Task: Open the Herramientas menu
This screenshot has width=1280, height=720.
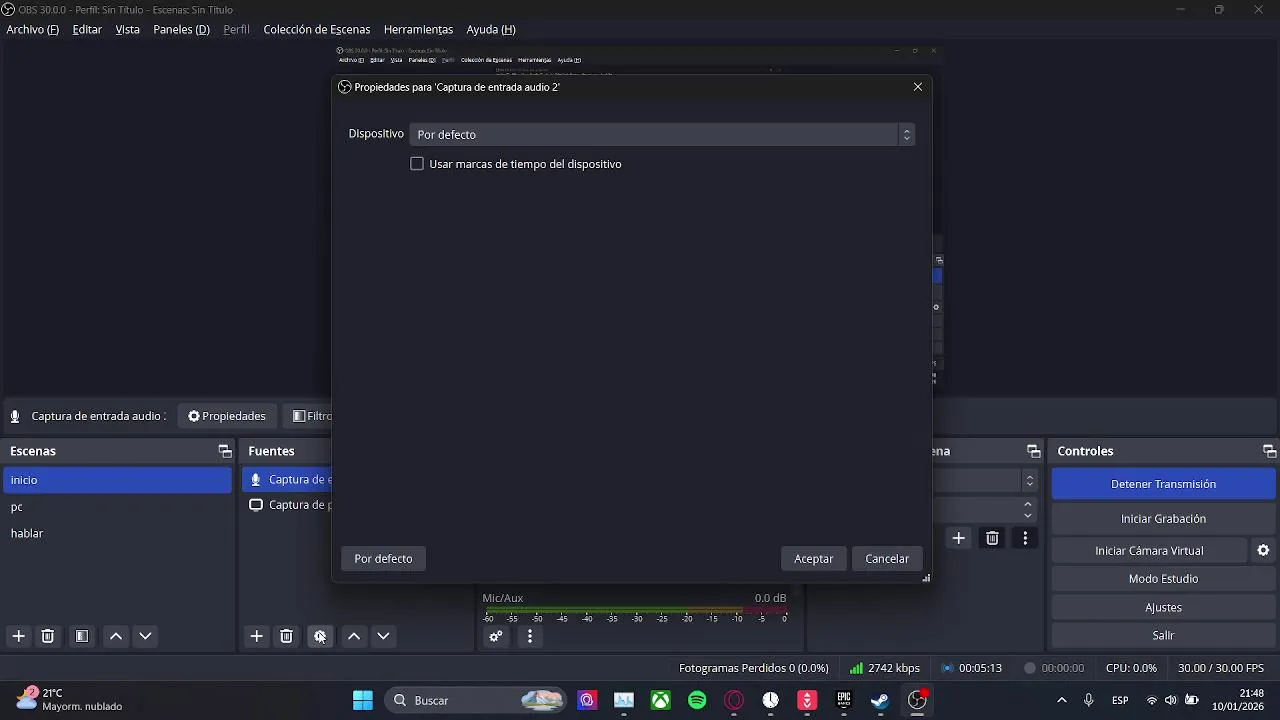Action: click(418, 29)
